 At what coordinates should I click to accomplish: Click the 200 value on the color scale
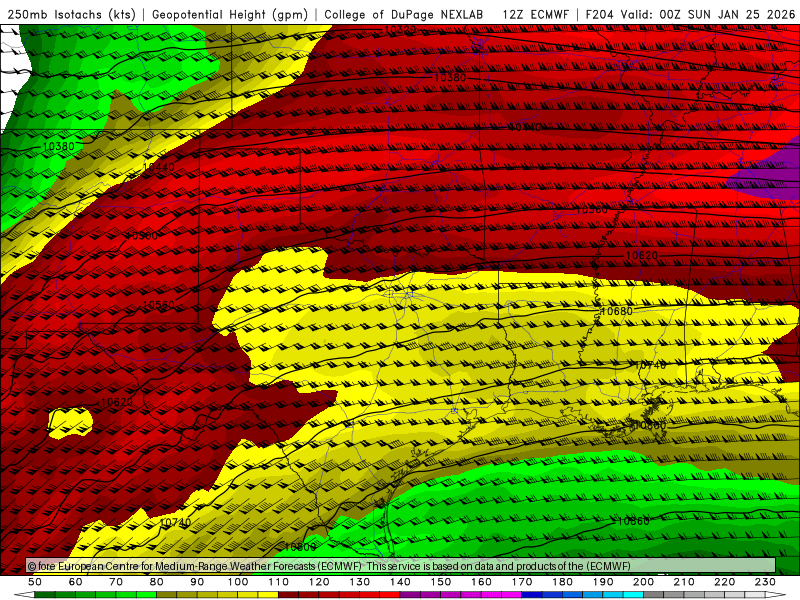[643, 582]
